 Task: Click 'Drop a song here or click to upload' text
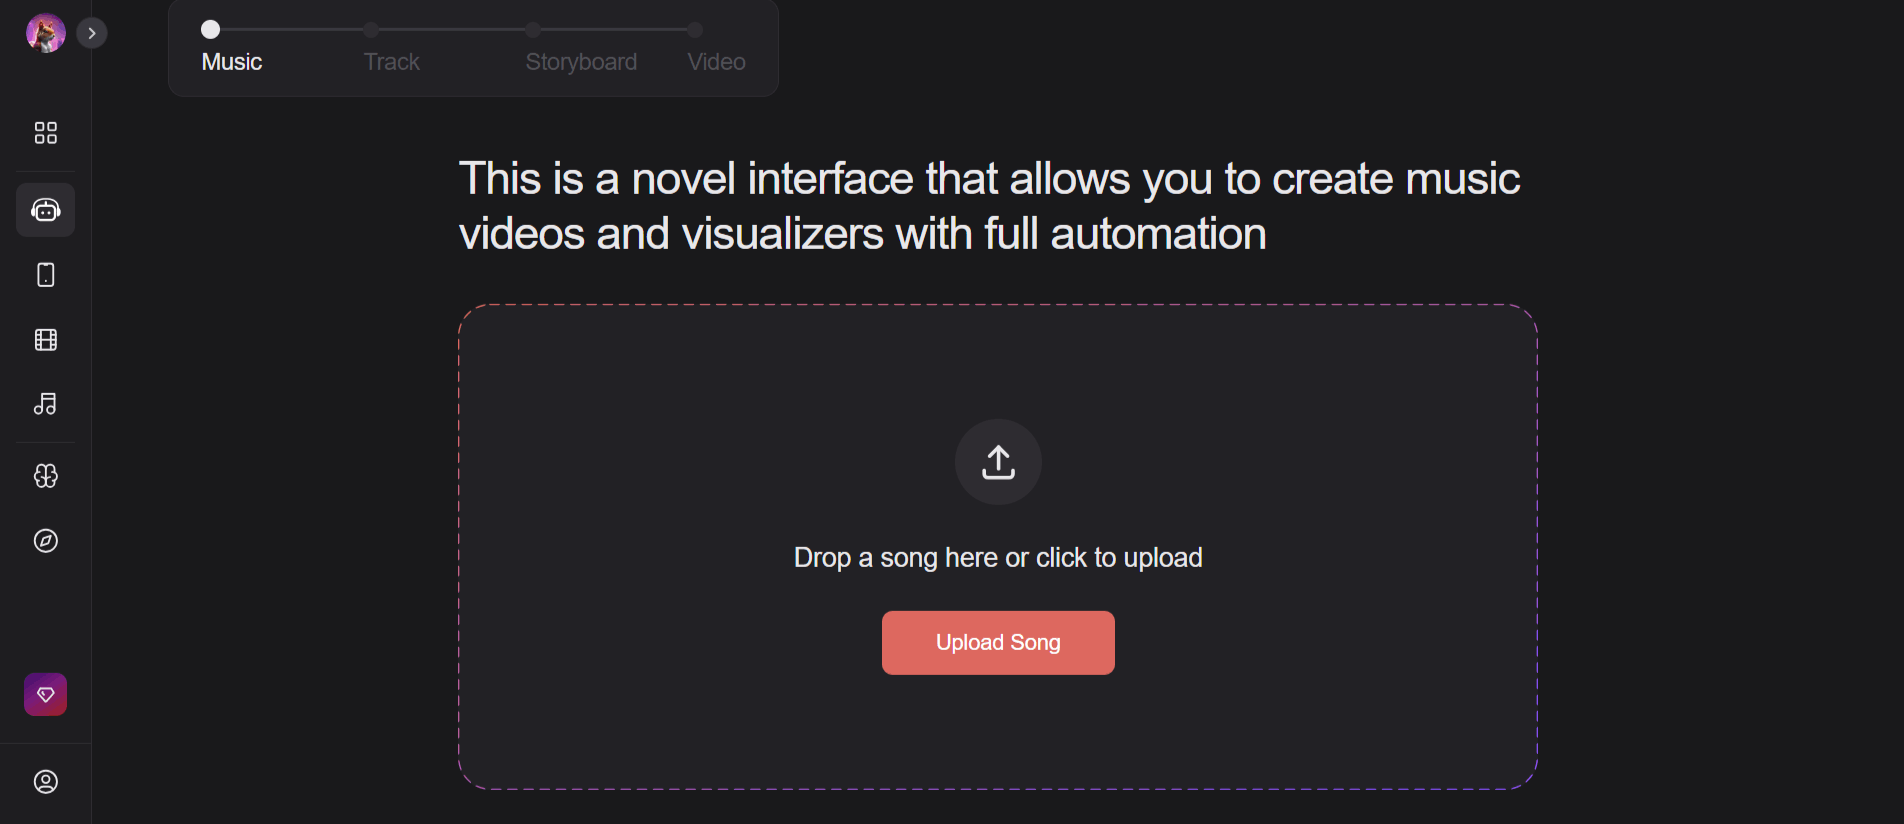998,558
